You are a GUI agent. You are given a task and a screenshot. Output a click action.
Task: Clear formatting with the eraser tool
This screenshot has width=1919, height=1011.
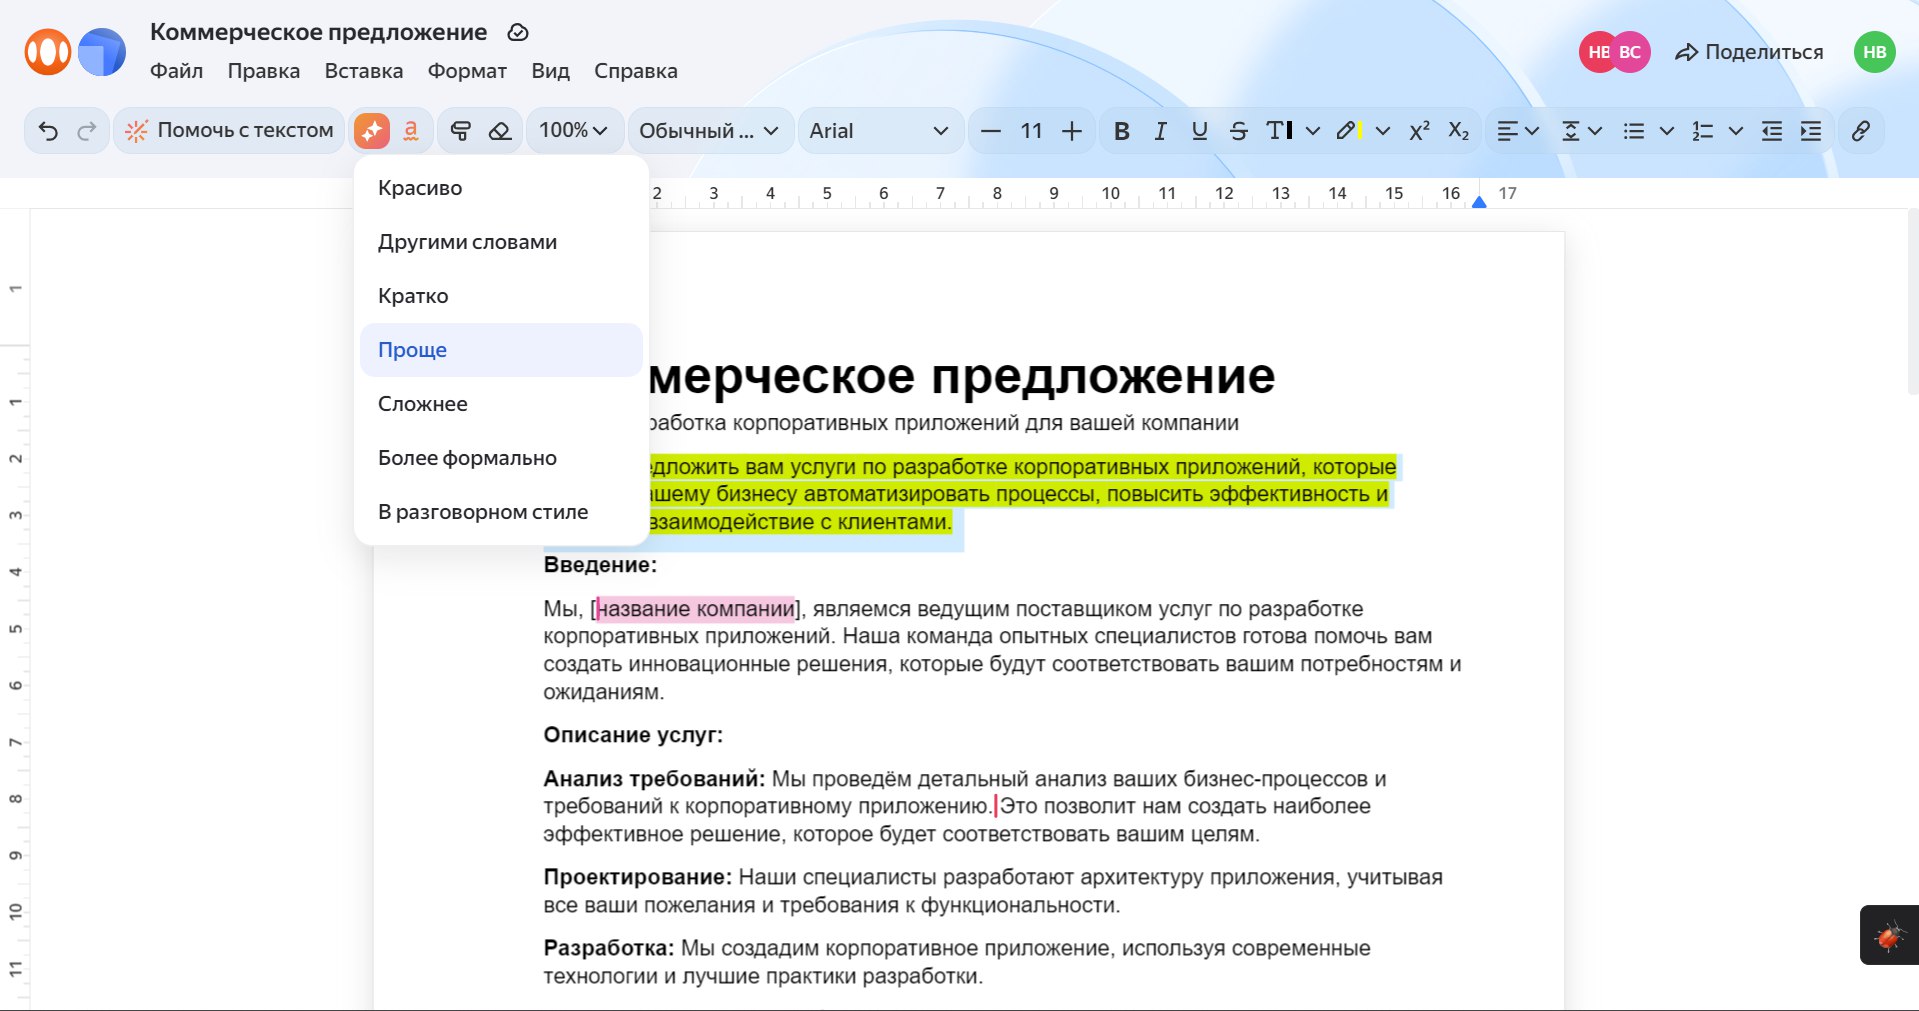coord(498,130)
